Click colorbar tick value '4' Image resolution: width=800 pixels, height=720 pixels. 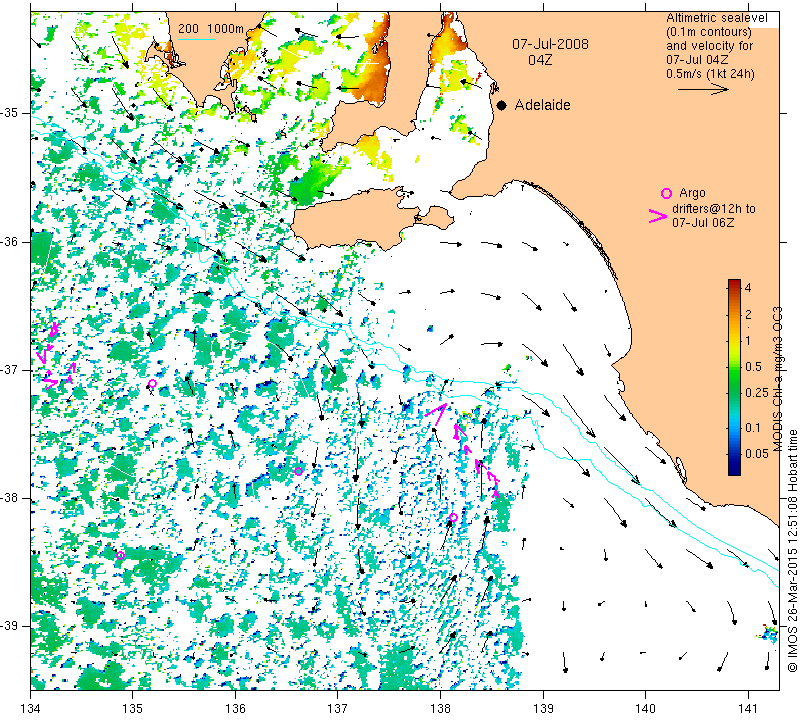pyautogui.click(x=748, y=288)
